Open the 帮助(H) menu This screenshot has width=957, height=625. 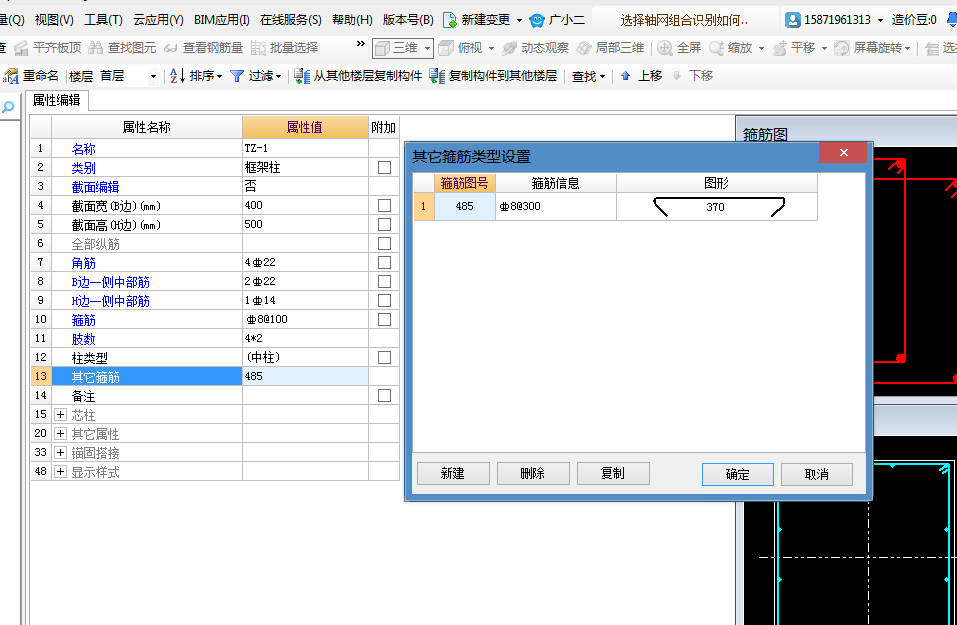click(x=352, y=20)
